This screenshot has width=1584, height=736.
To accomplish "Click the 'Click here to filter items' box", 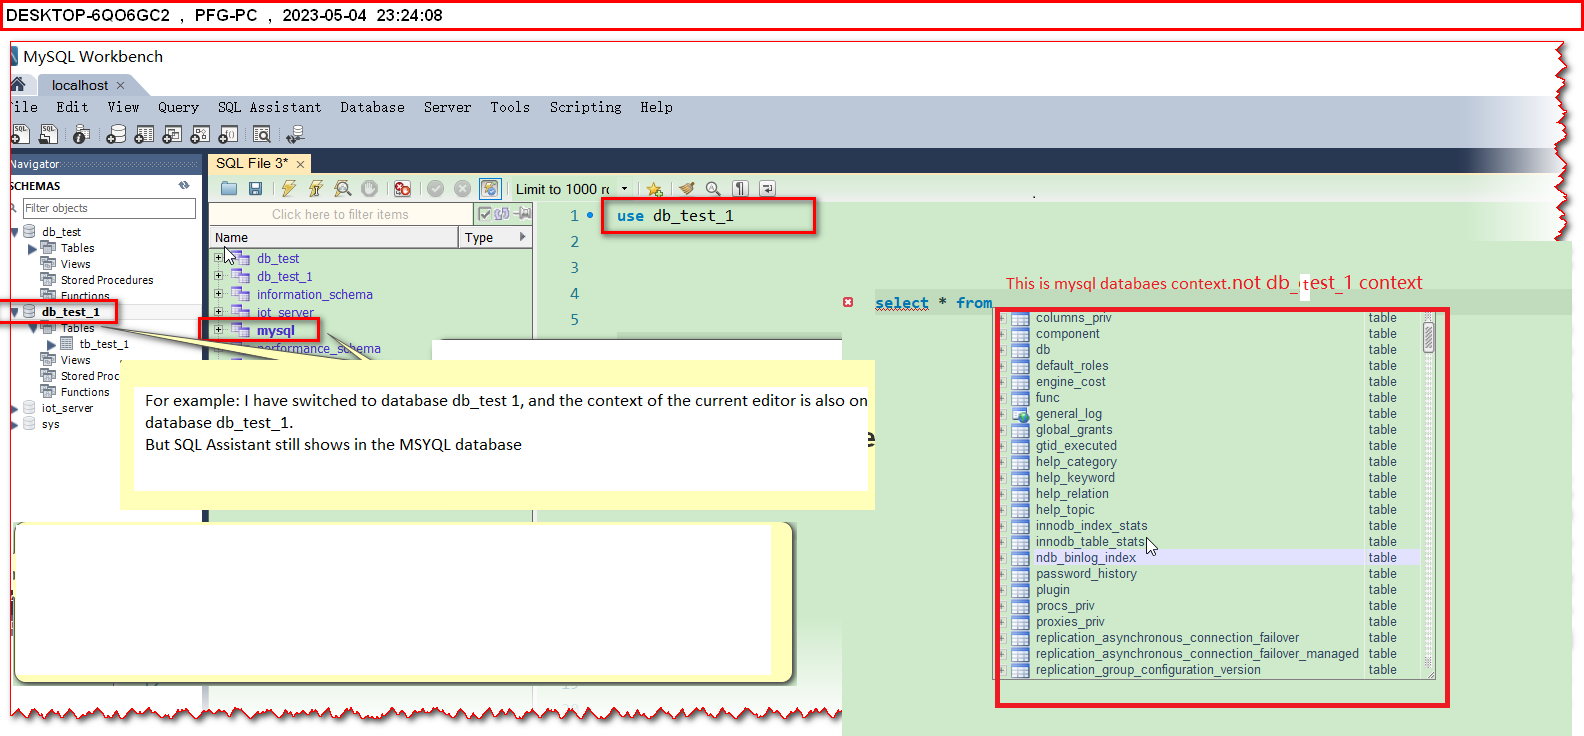I will click(x=340, y=214).
